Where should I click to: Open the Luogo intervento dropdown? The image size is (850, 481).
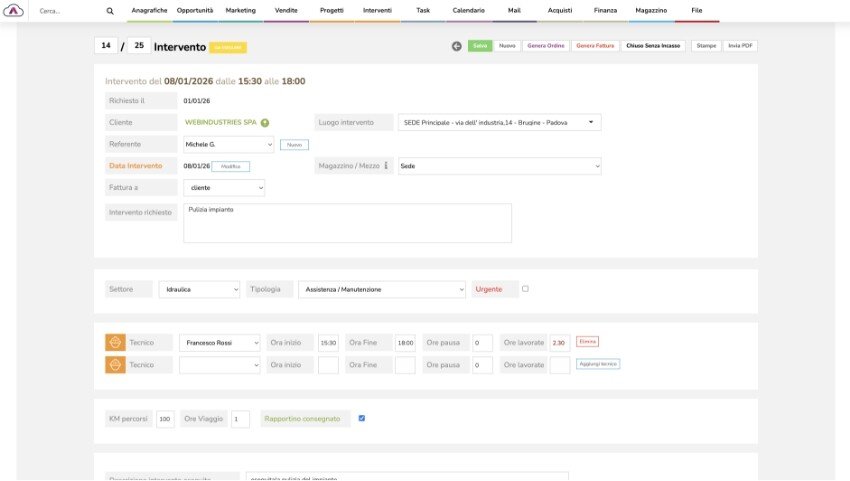tap(499, 122)
